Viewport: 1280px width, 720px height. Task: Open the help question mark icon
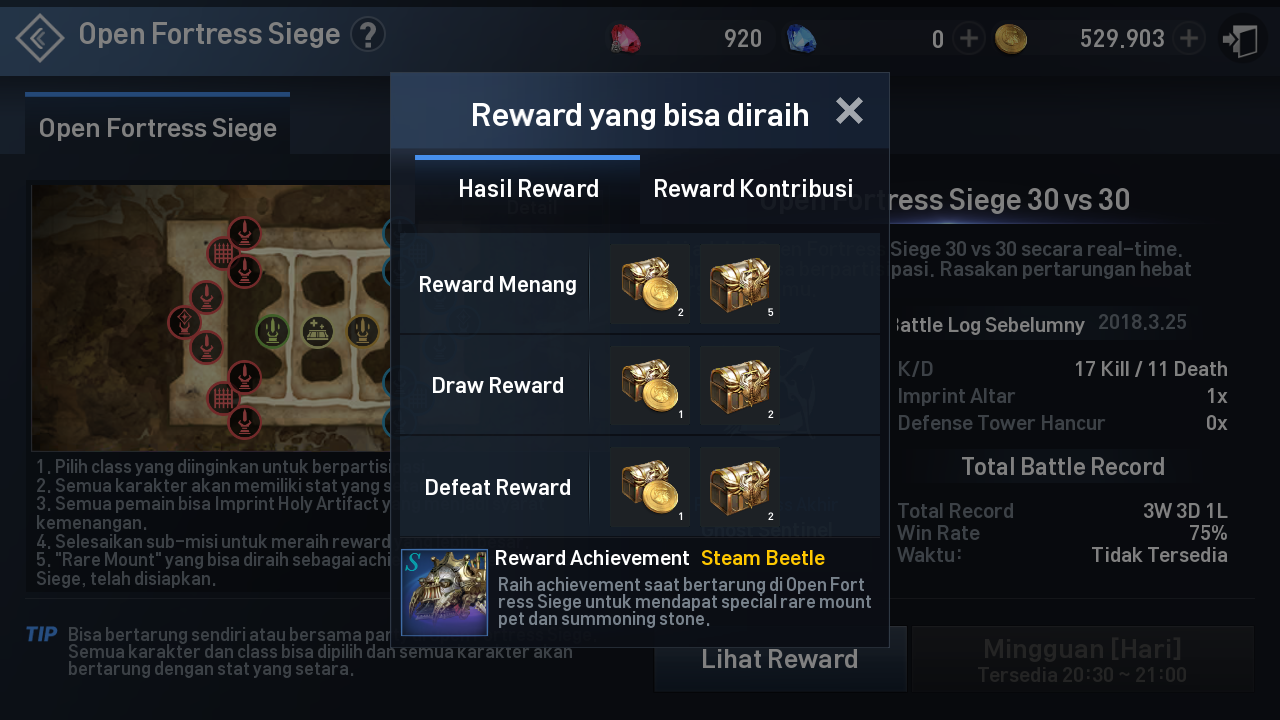[x=368, y=35]
